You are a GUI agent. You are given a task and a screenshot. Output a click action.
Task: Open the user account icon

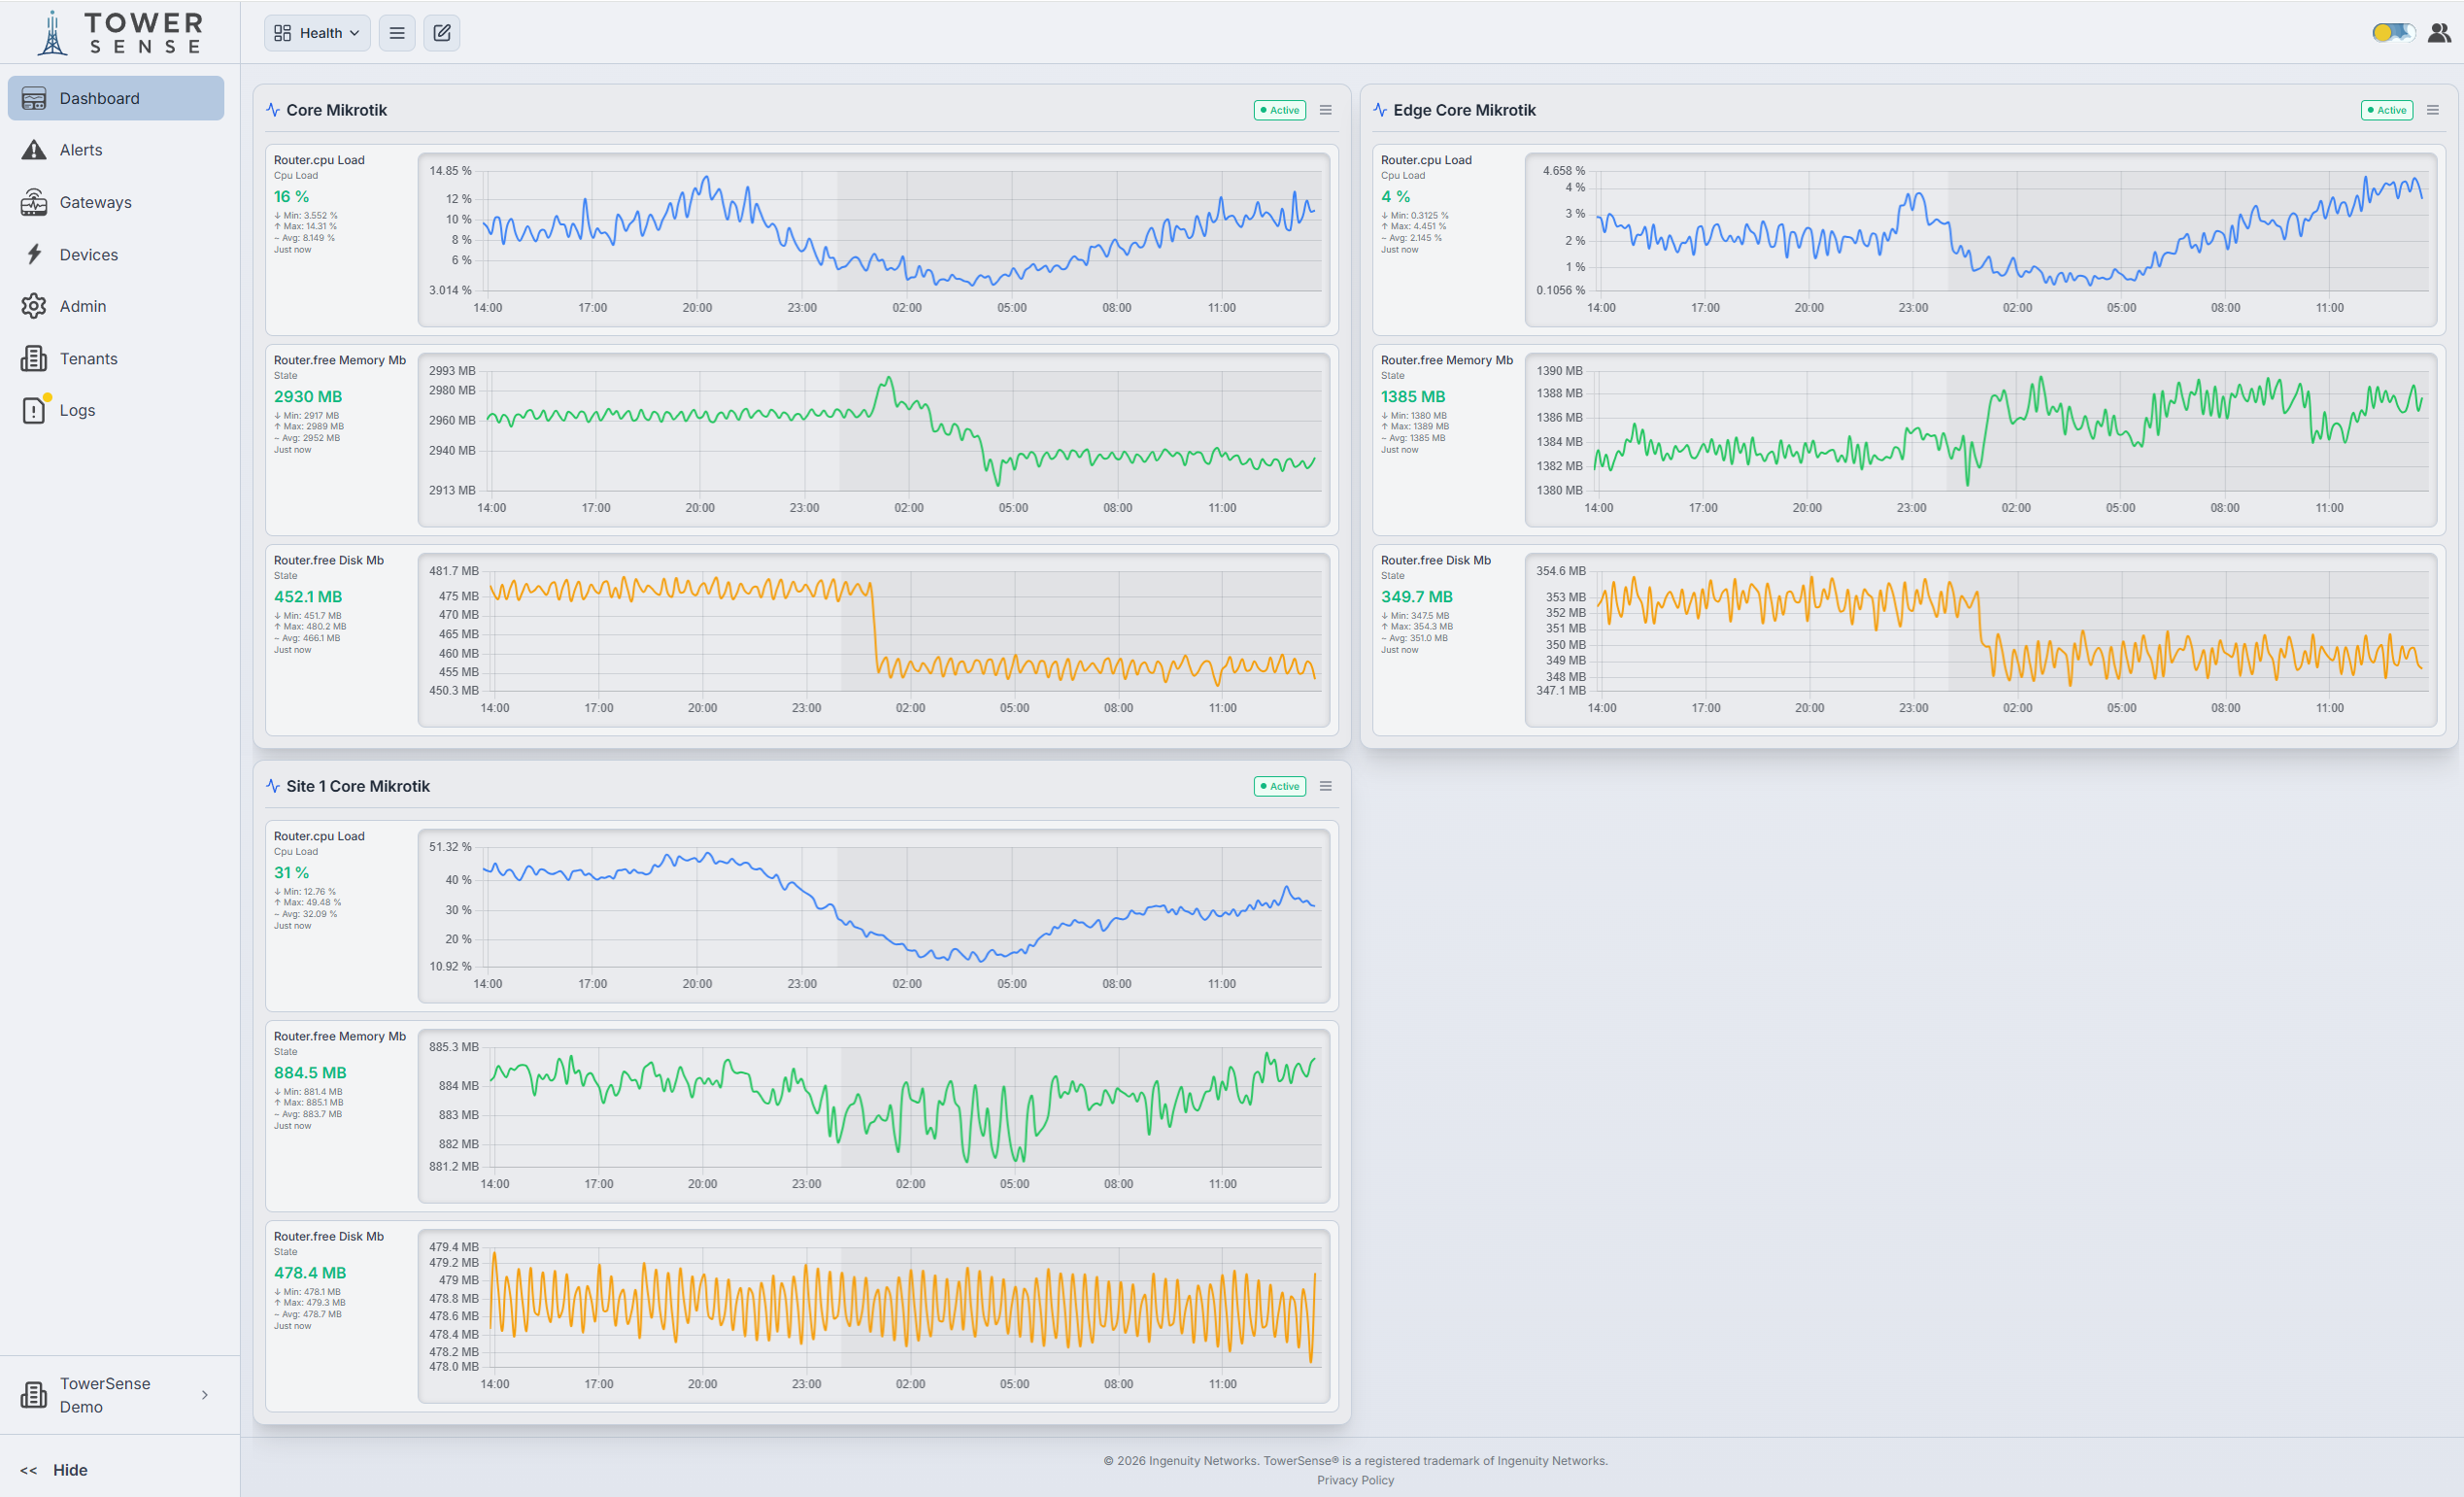(2439, 33)
